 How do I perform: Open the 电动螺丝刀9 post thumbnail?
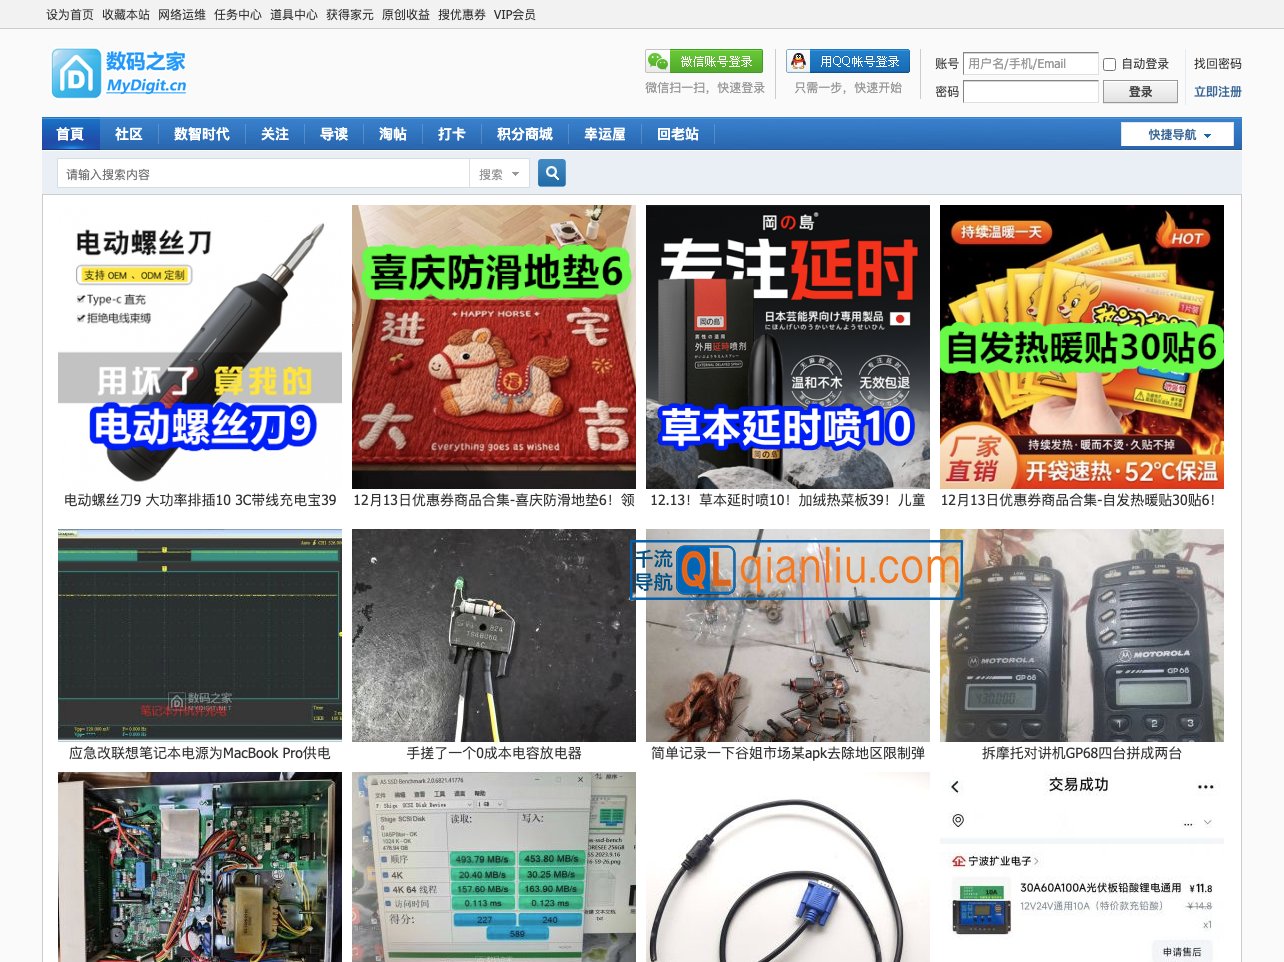click(198, 346)
